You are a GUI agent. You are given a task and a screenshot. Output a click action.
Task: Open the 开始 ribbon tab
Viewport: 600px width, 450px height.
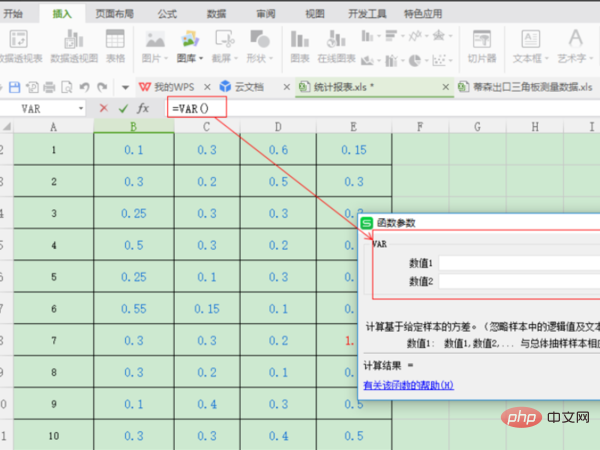(13, 14)
